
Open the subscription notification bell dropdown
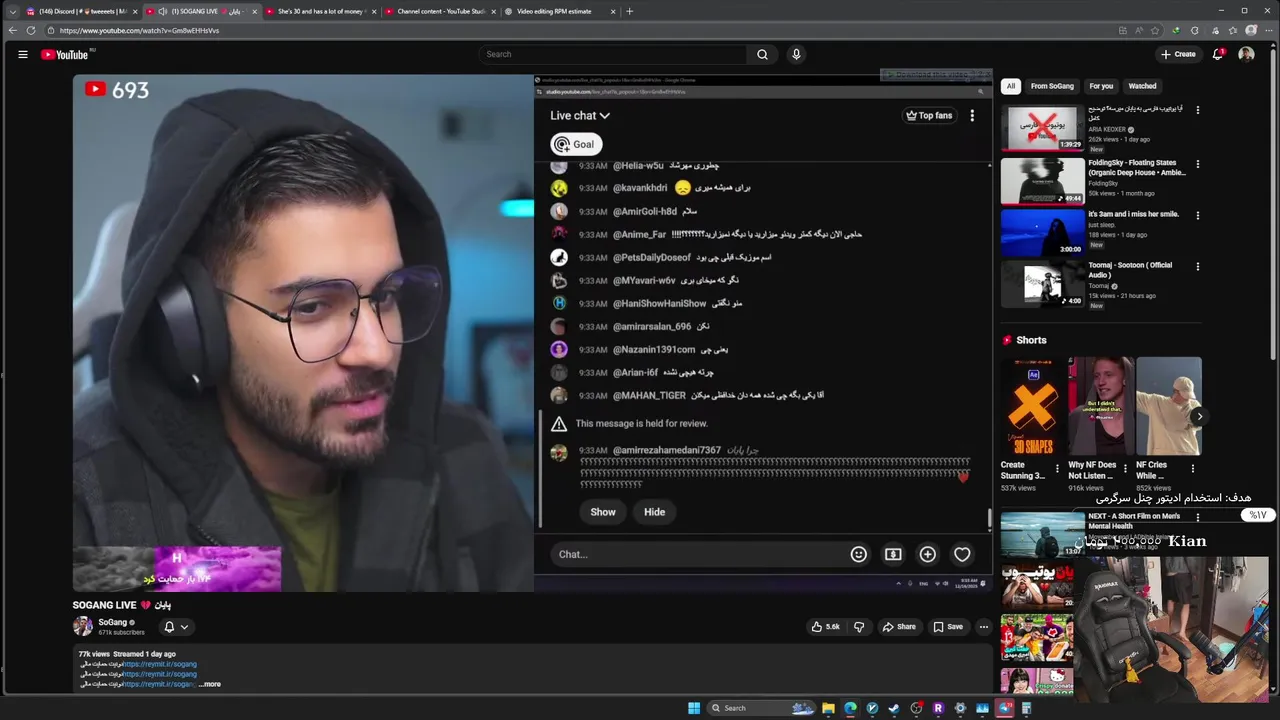click(176, 627)
